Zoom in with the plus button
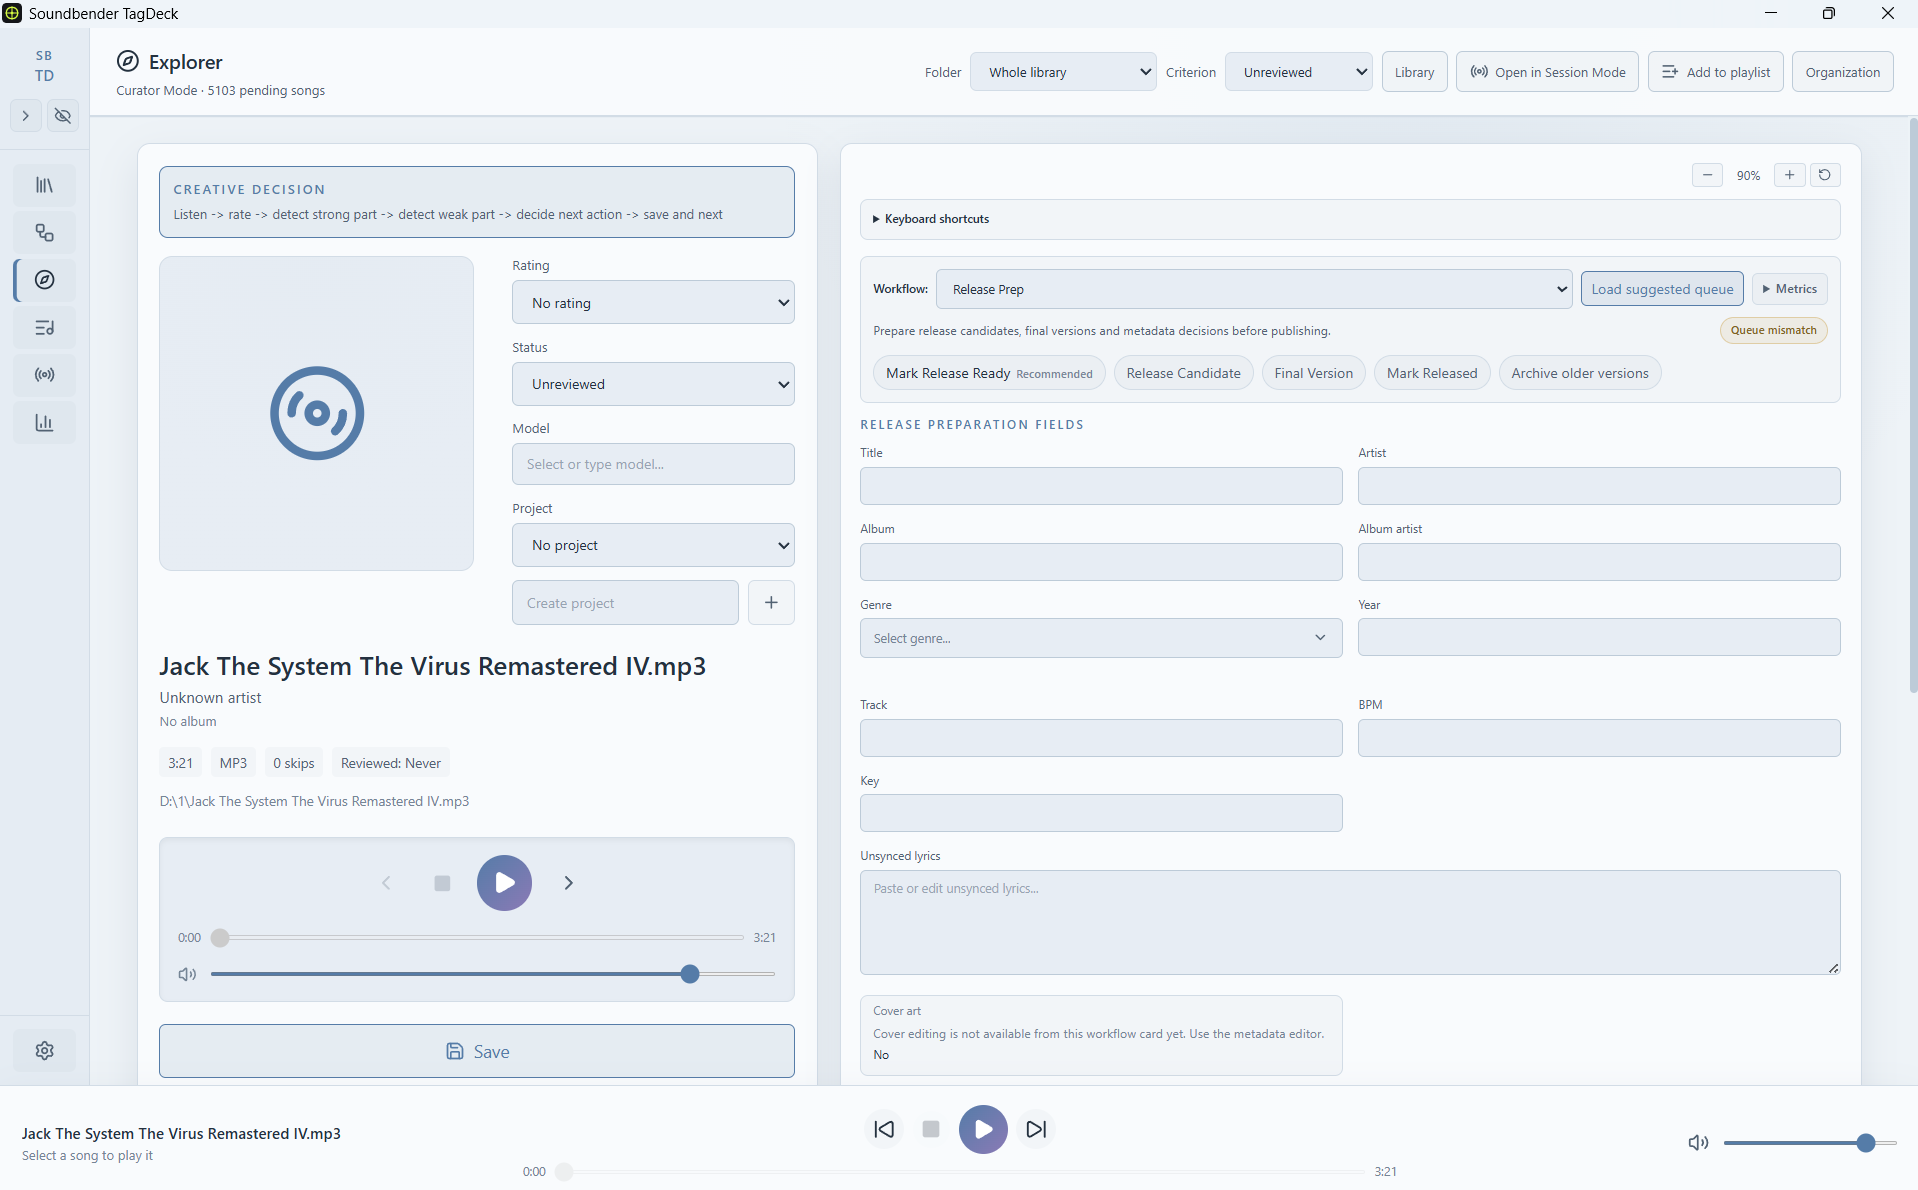Viewport: 1918px width, 1190px height. 1789,175
